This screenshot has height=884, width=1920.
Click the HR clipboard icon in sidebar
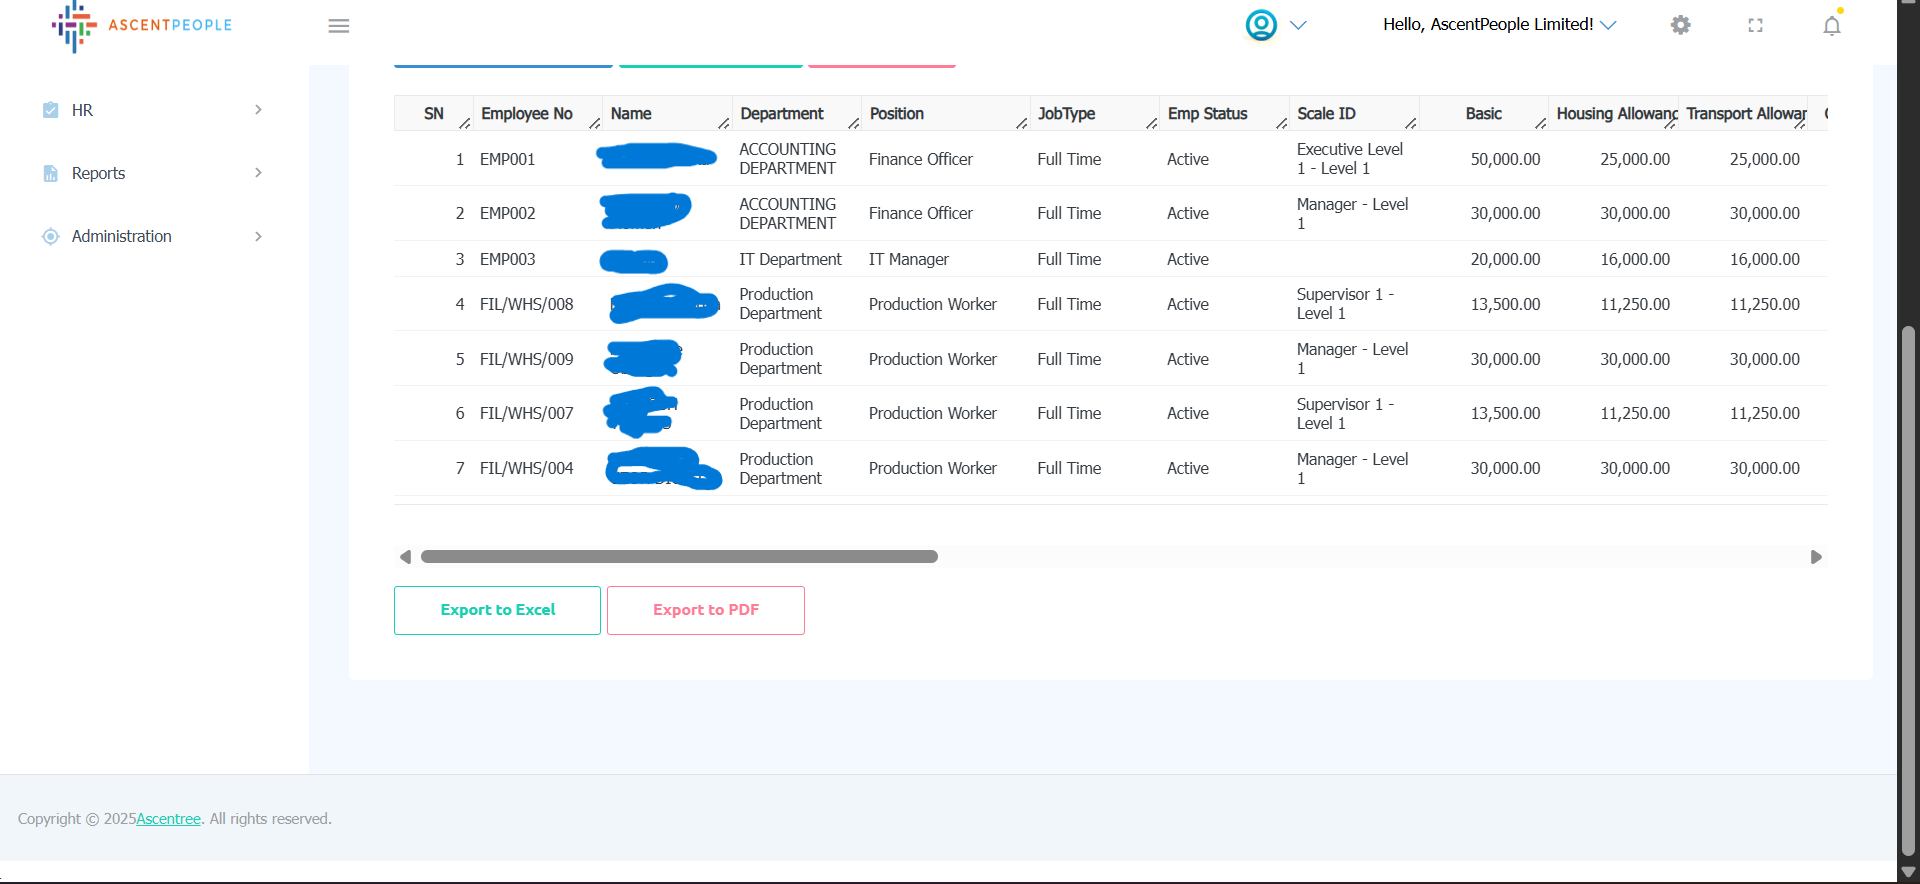pyautogui.click(x=50, y=110)
